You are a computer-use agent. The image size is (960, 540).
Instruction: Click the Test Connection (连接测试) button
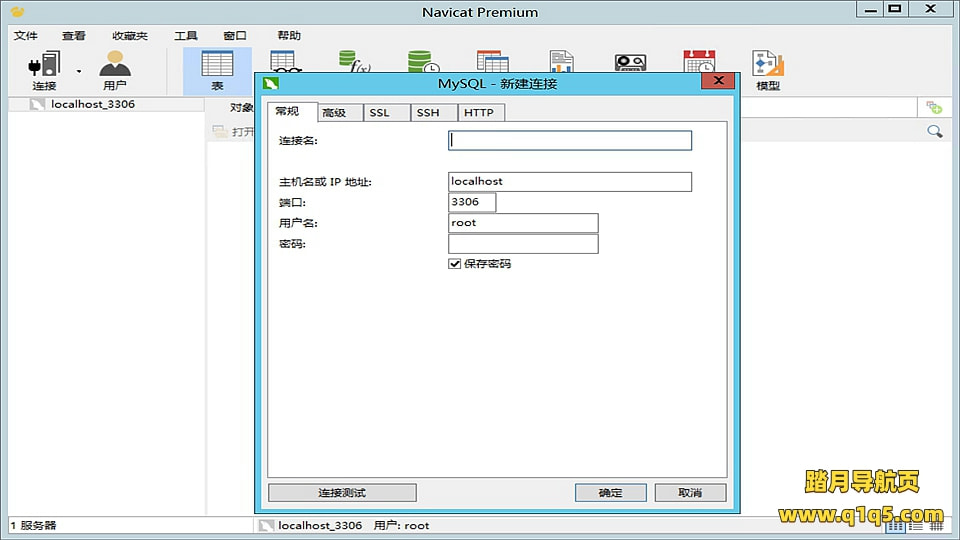342,493
